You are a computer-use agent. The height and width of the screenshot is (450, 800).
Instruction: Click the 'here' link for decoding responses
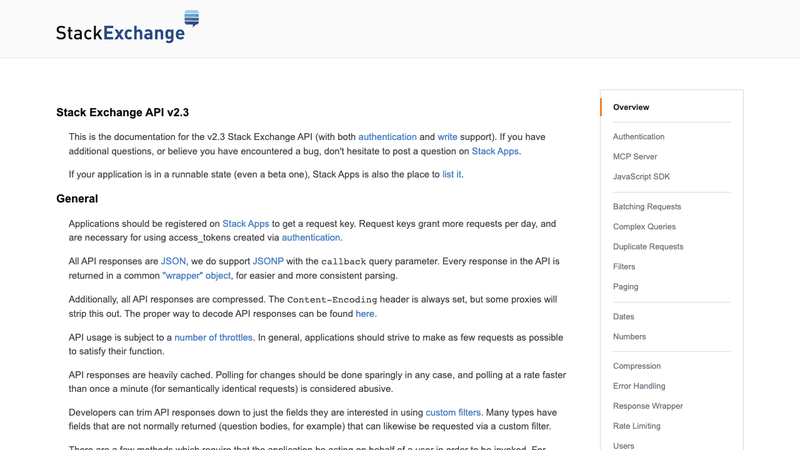click(x=365, y=314)
